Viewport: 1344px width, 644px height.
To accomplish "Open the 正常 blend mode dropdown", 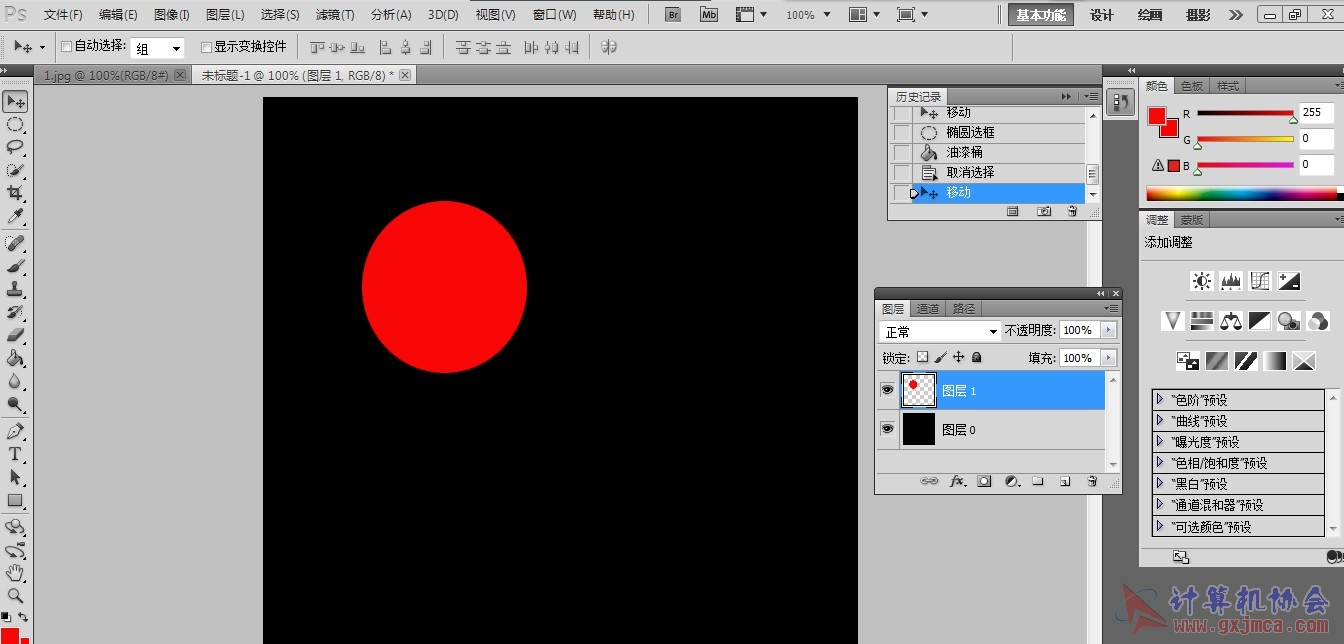I will point(939,331).
